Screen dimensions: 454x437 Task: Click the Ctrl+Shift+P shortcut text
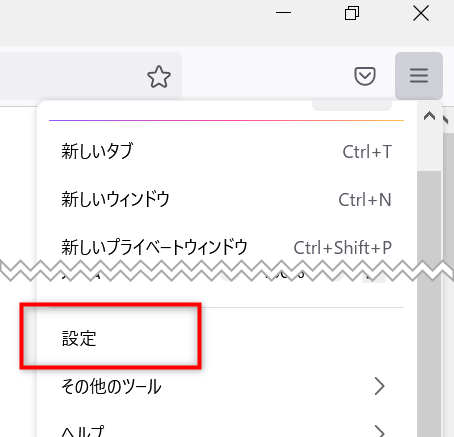pos(342,248)
